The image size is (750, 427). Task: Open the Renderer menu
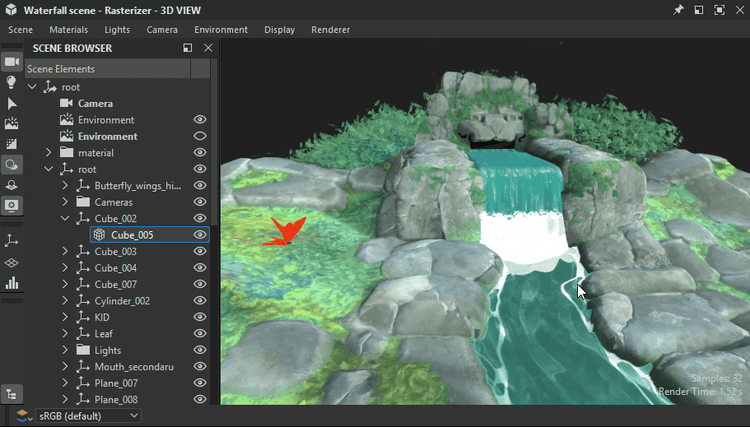pyautogui.click(x=331, y=30)
